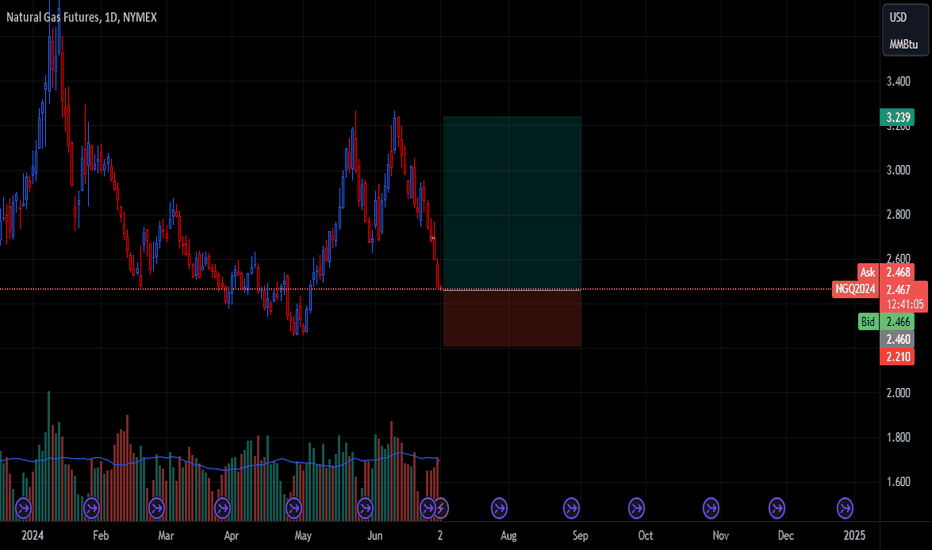Select the 2.210 stop loss price label
This screenshot has width=932, height=550.
click(897, 357)
